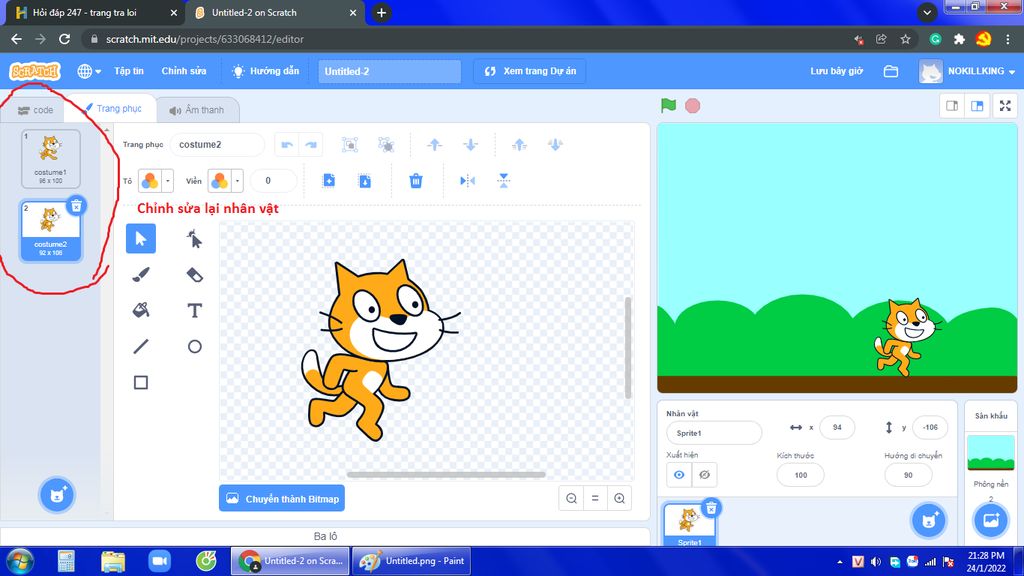Screen dimensions: 1024x576
Task: Click the move Backward one layer icon
Action: point(470,144)
